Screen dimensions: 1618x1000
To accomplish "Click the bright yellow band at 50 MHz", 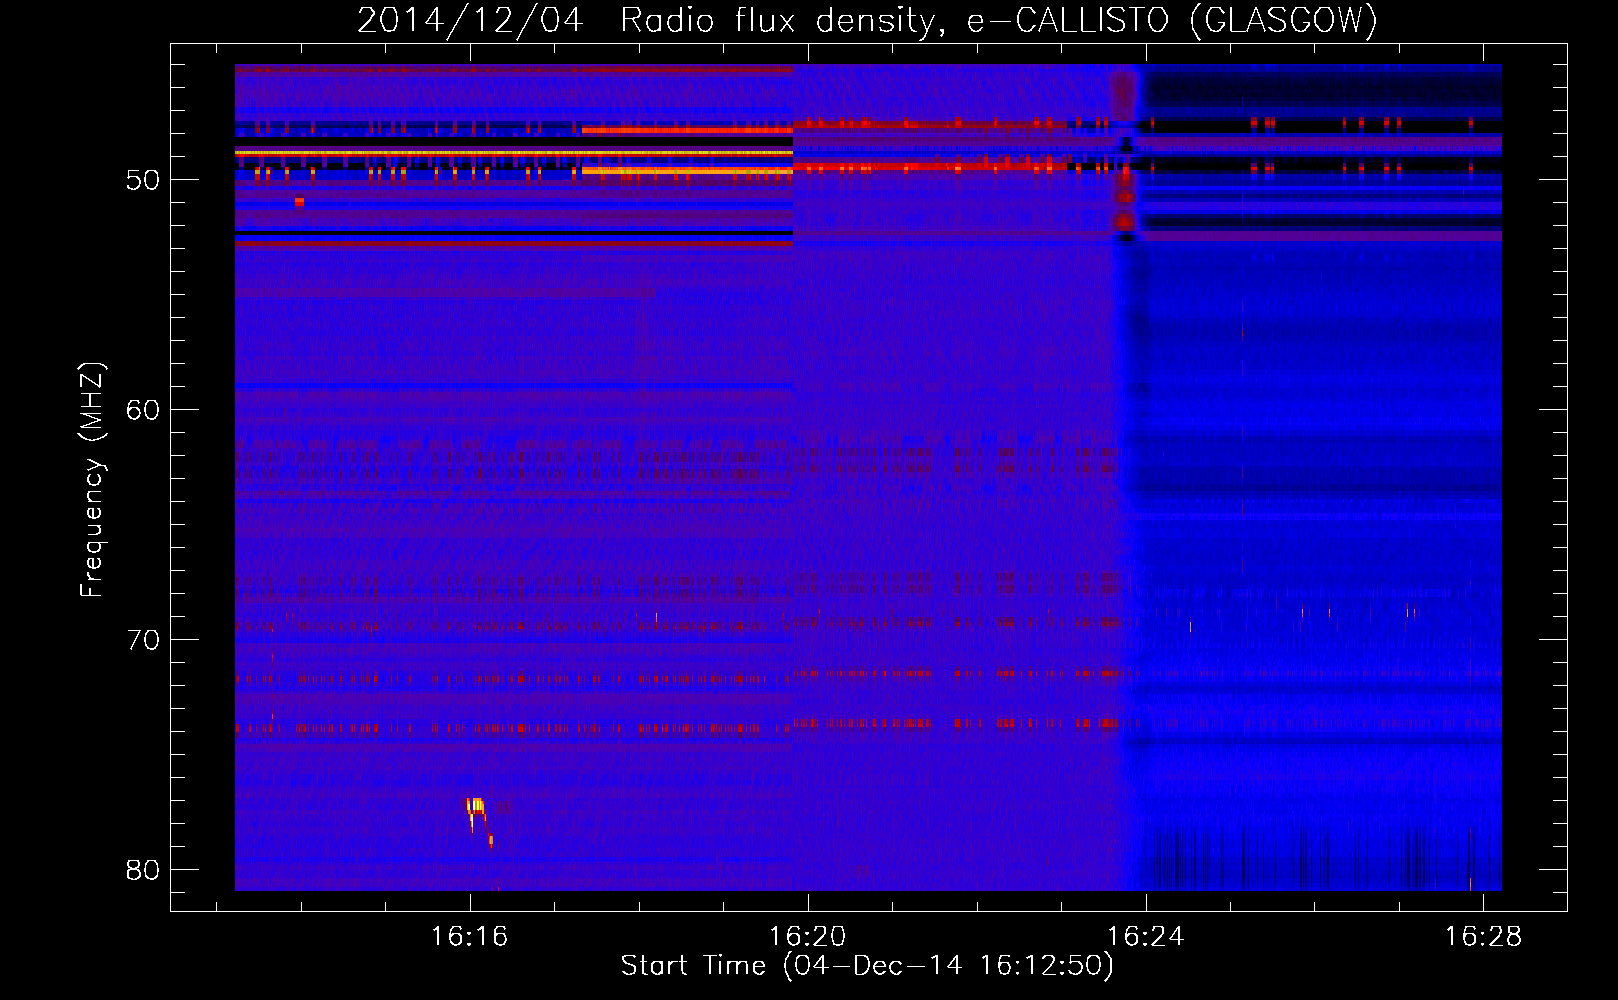I will 687,171.
